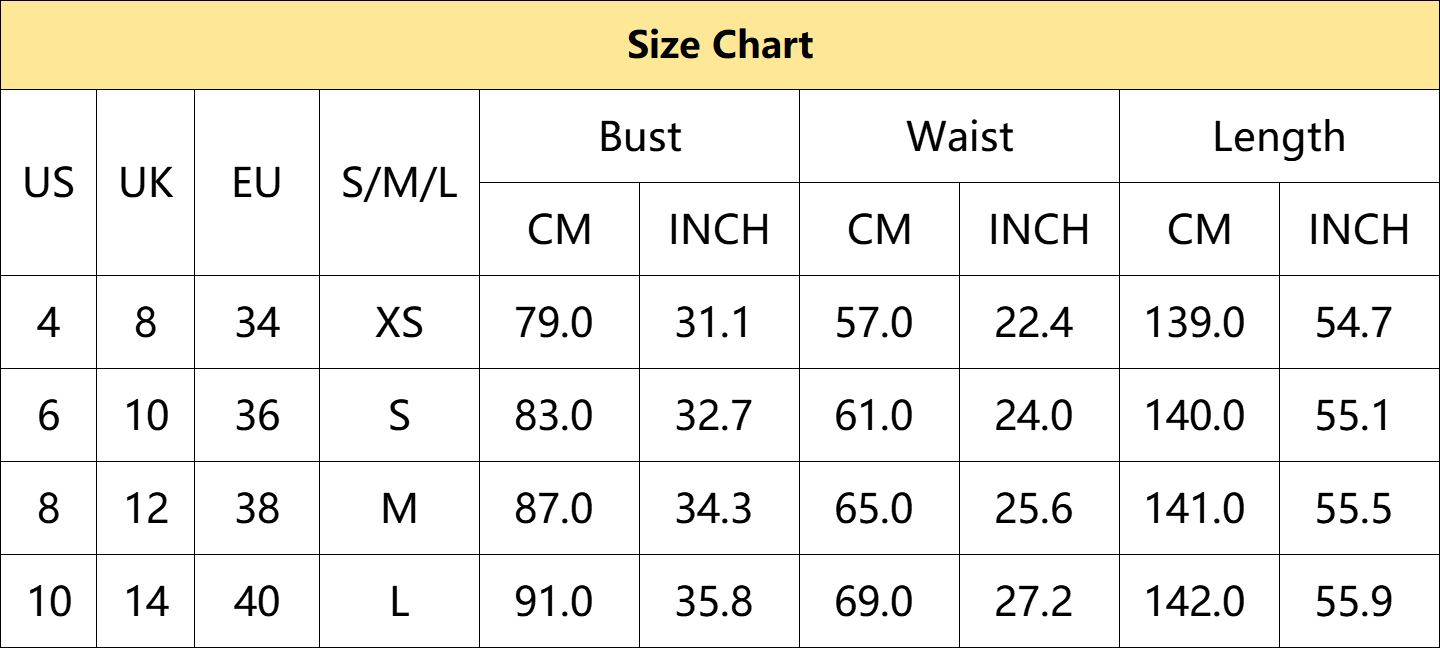
Task: Select the UK column header
Action: coord(146,183)
